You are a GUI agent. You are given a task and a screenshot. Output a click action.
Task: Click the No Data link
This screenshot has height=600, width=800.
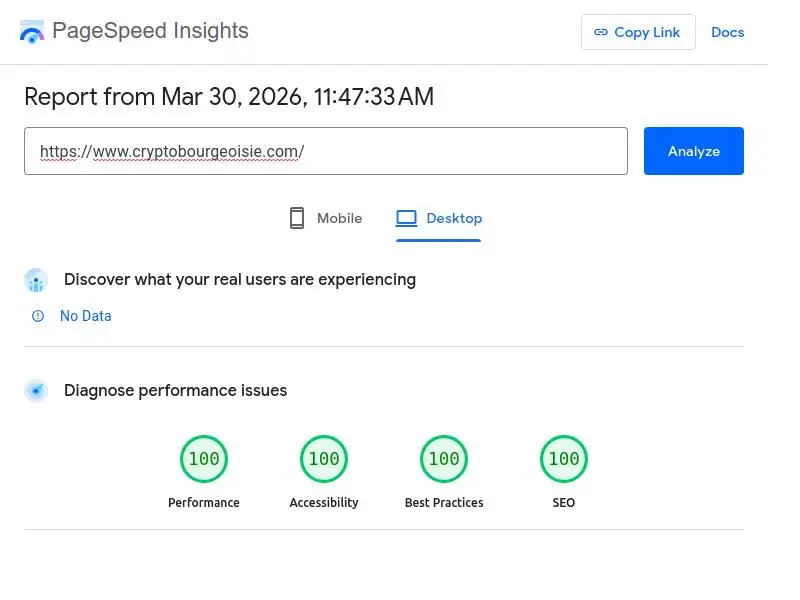coord(86,316)
